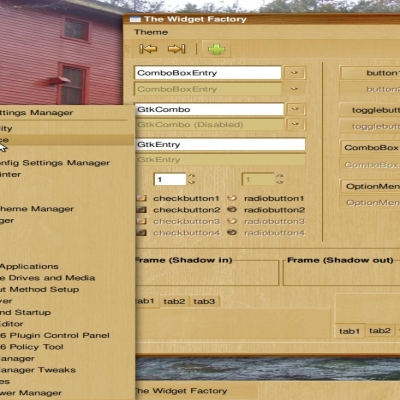Select tab2 in the bottom-tab notebook
Screen dimensions: 400x400
pyautogui.click(x=380, y=331)
